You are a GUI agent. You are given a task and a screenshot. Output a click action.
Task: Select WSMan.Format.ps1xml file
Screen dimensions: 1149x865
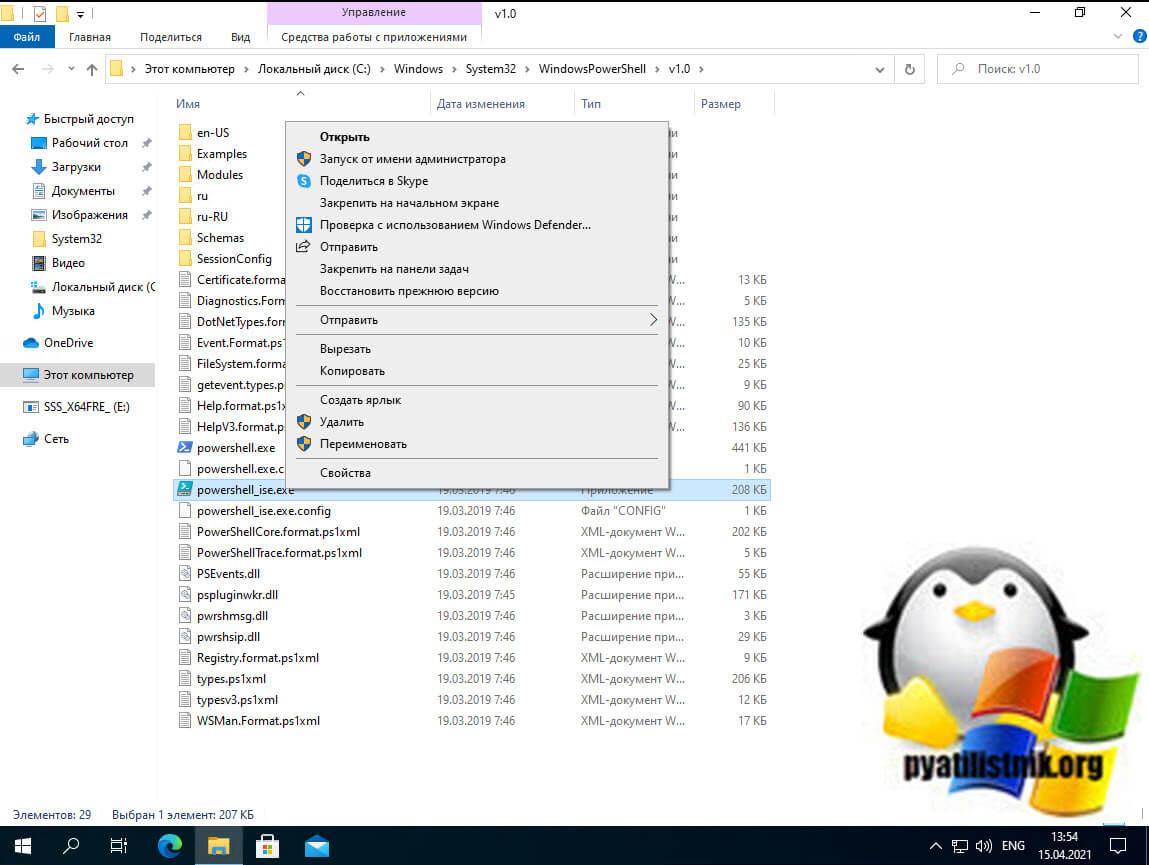point(258,721)
